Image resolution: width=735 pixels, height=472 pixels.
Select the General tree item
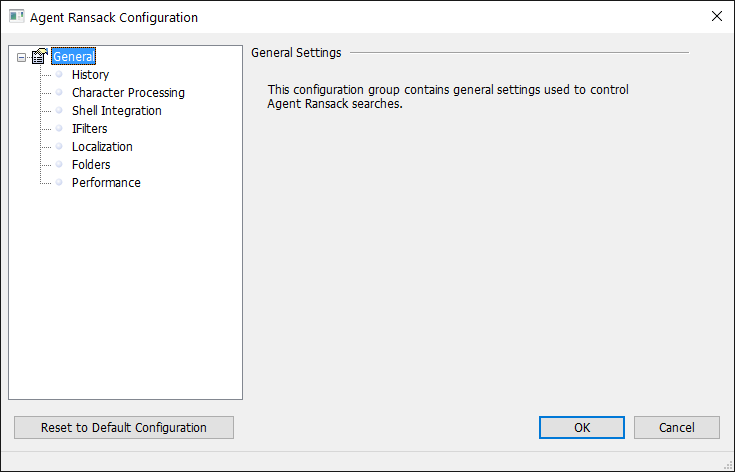[x=73, y=56]
